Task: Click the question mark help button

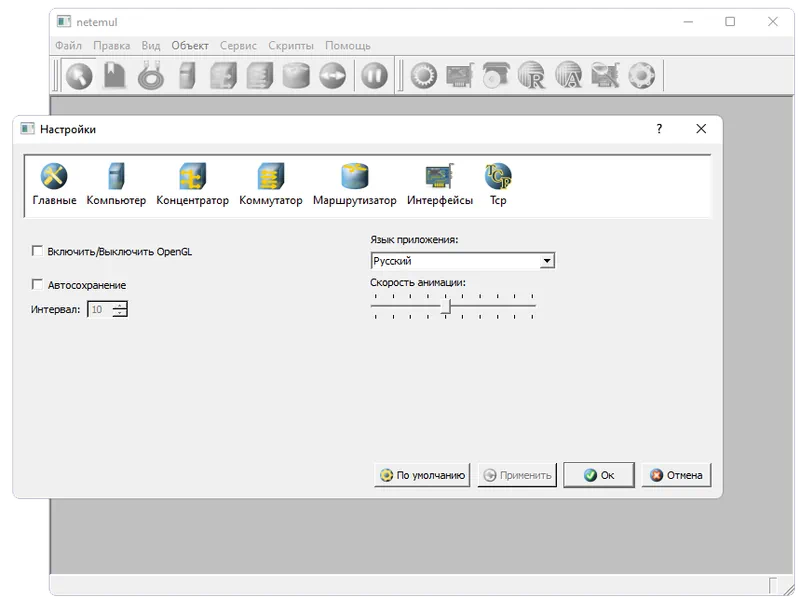Action: coord(659,129)
